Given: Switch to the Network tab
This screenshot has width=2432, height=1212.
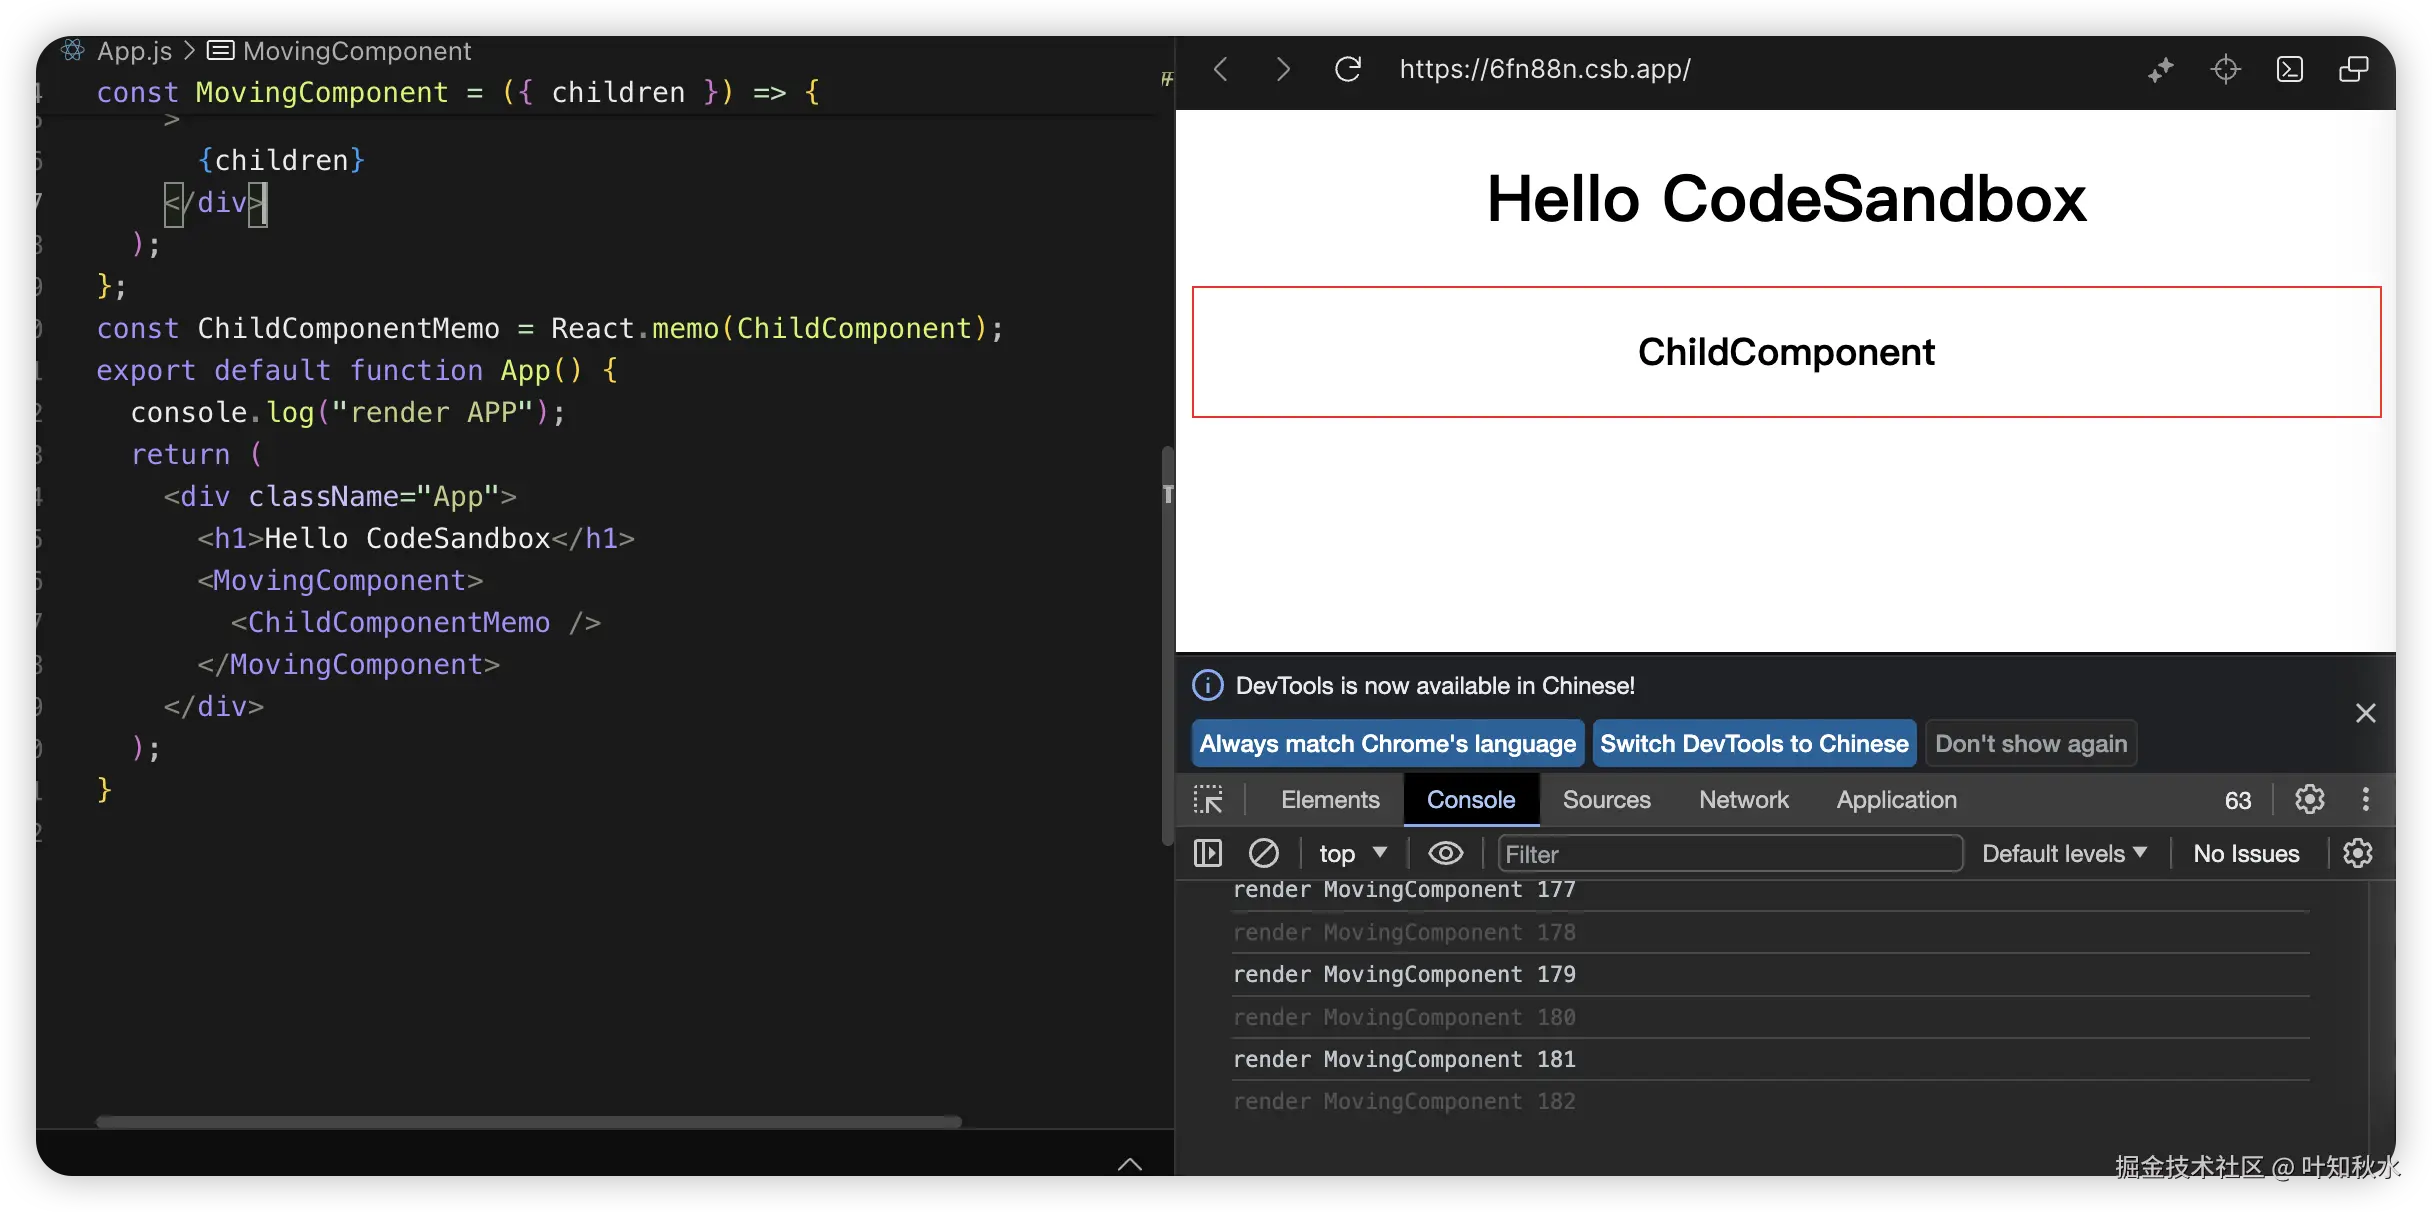Looking at the screenshot, I should [1743, 799].
